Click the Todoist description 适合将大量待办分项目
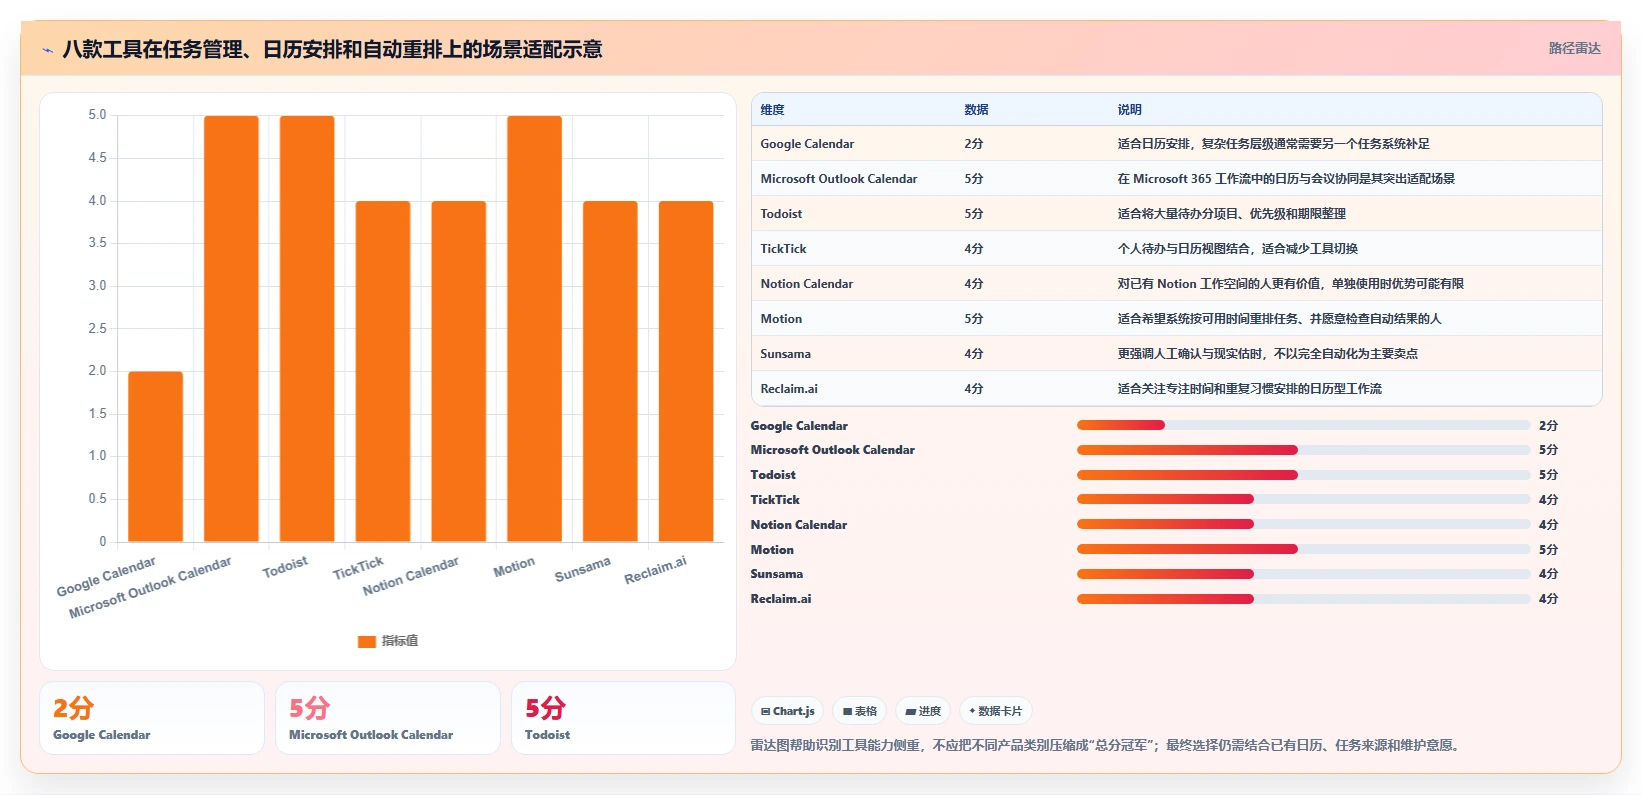1642x795 pixels. pos(1231,214)
